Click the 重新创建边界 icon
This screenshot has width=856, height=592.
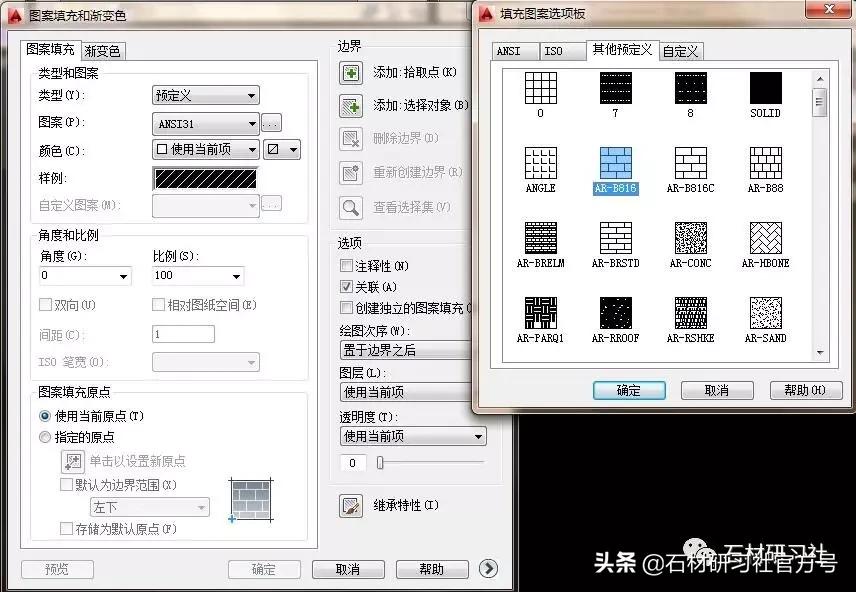(350, 172)
